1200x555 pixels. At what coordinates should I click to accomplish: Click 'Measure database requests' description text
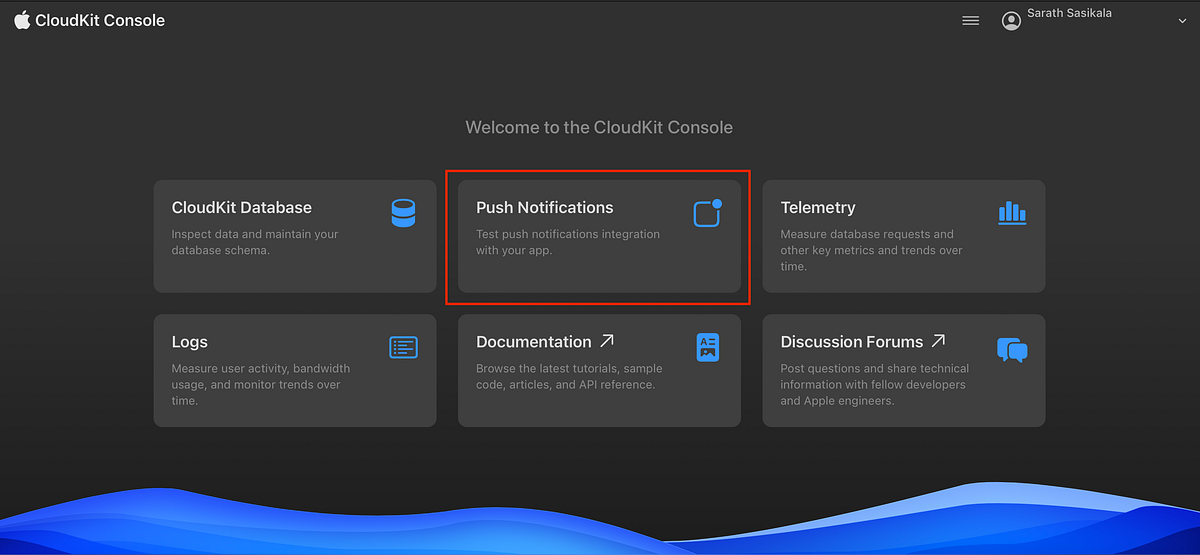[x=872, y=250]
